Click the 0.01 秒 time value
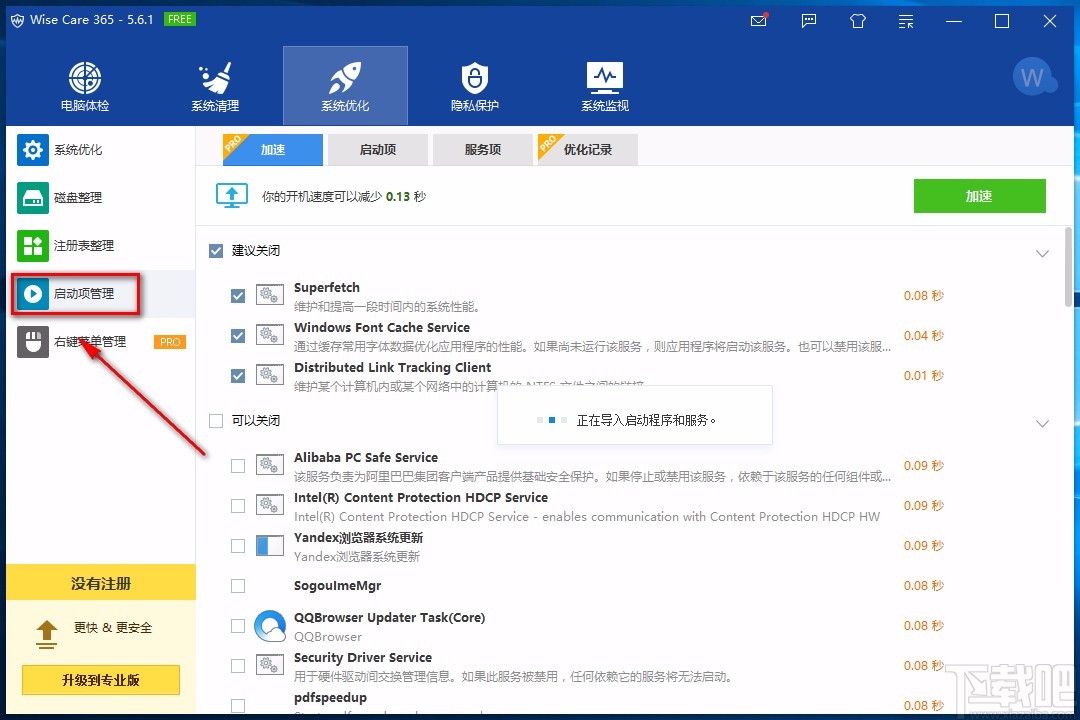This screenshot has width=1080, height=720. pyautogui.click(x=924, y=376)
